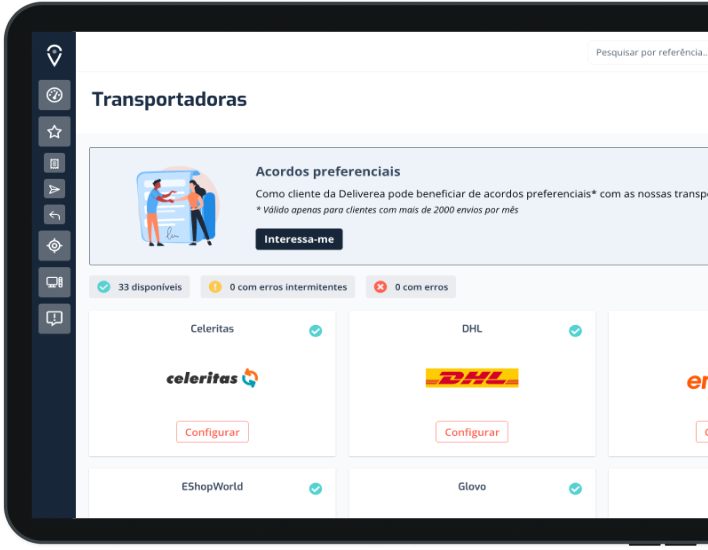Click the Glovo card title

pos(472,486)
